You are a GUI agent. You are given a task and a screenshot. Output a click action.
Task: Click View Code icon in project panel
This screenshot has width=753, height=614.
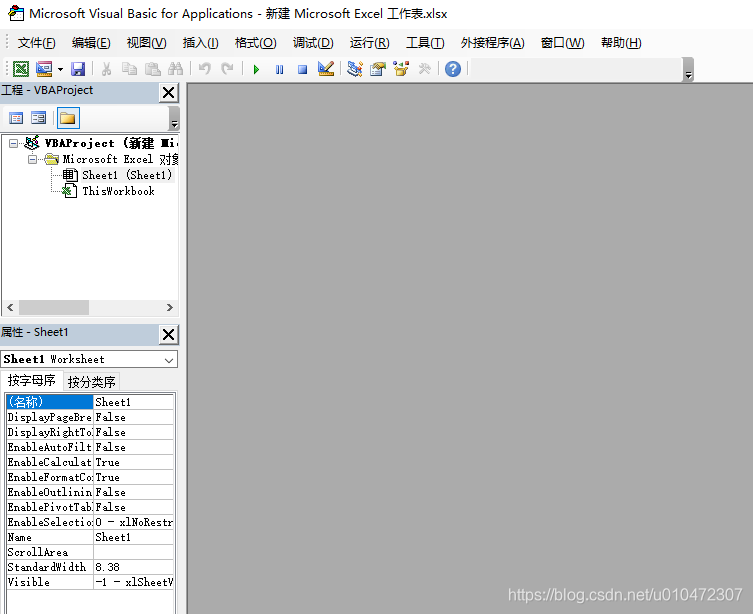tap(16, 118)
